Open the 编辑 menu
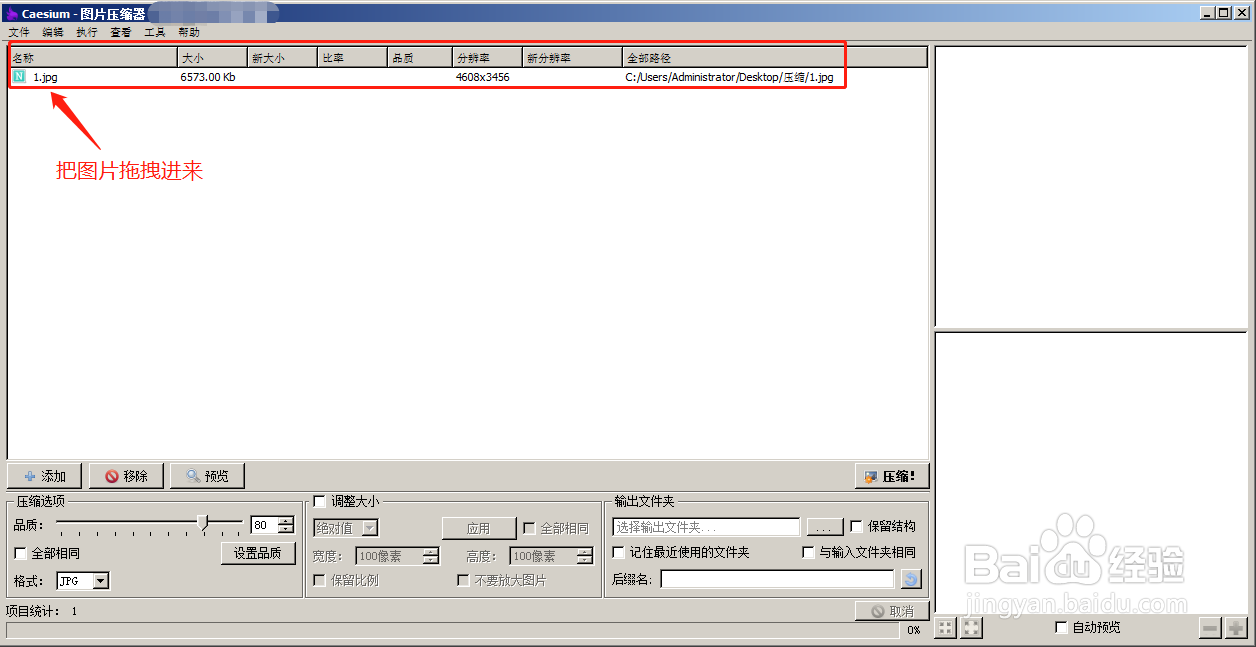 coord(53,32)
